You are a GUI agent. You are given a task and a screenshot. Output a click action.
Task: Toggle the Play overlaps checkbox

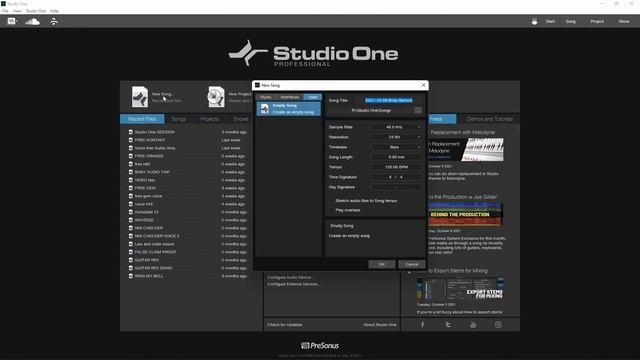tap(331, 210)
